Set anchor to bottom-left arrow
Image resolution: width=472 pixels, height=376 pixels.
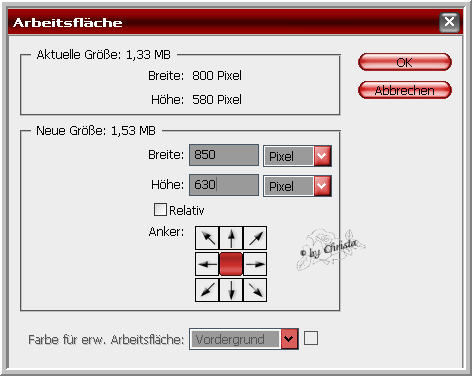(207, 290)
